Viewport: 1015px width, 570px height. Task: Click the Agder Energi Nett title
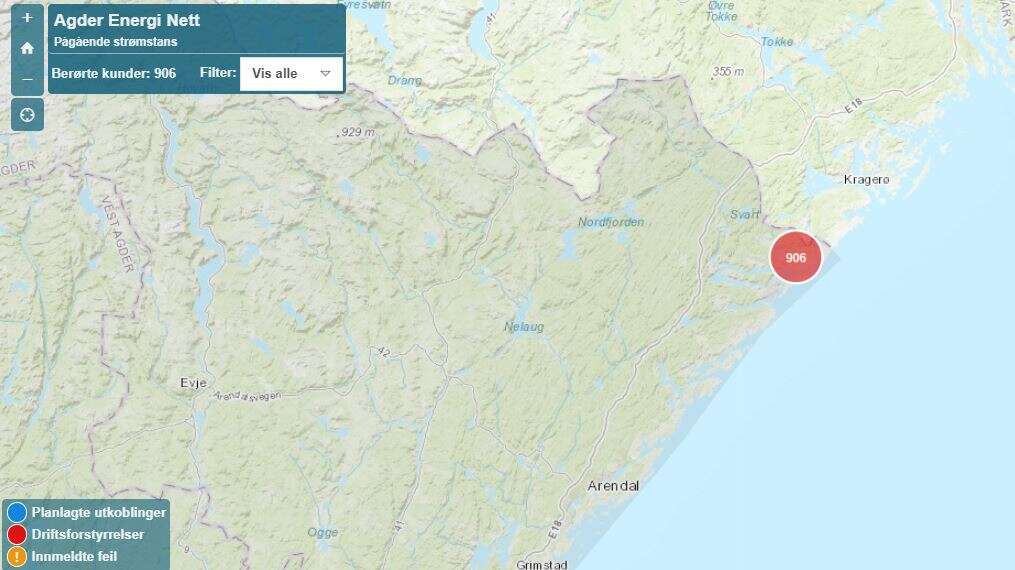[x=127, y=20]
